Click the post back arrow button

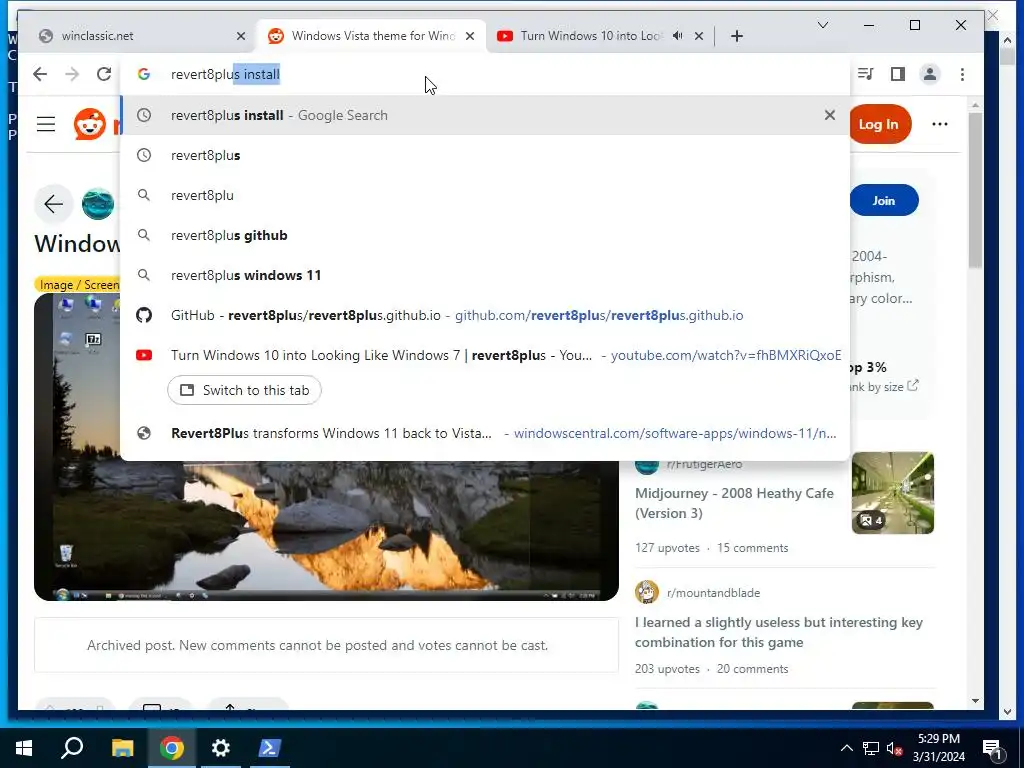pyautogui.click(x=54, y=204)
